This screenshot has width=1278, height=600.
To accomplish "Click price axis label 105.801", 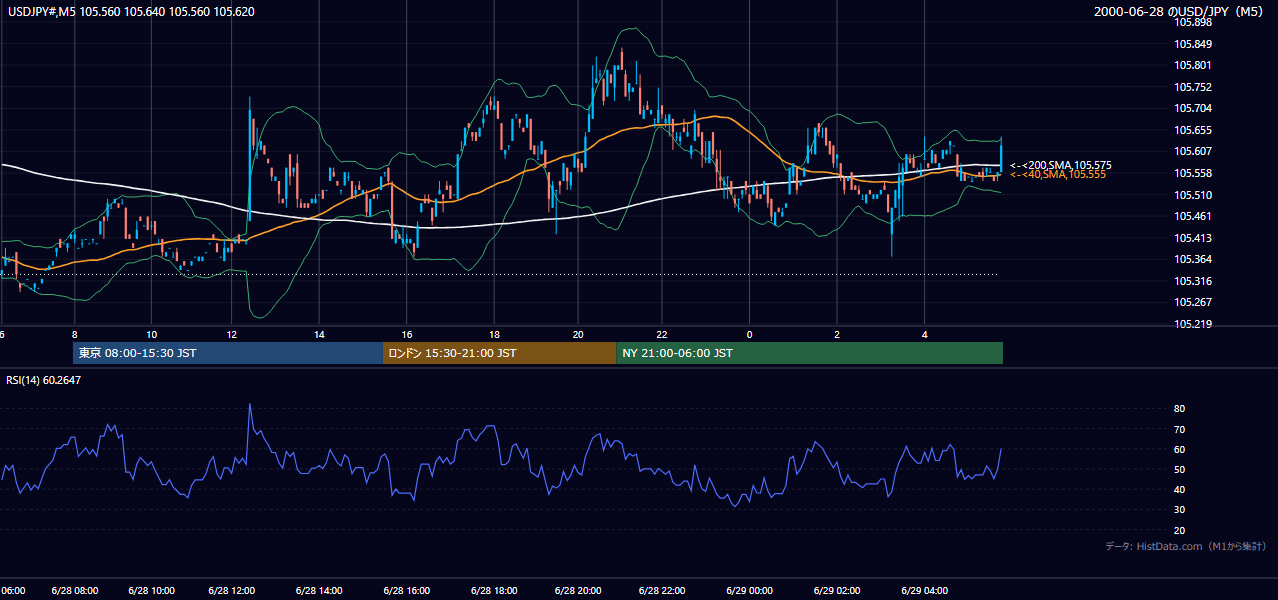I will click(x=1193, y=66).
